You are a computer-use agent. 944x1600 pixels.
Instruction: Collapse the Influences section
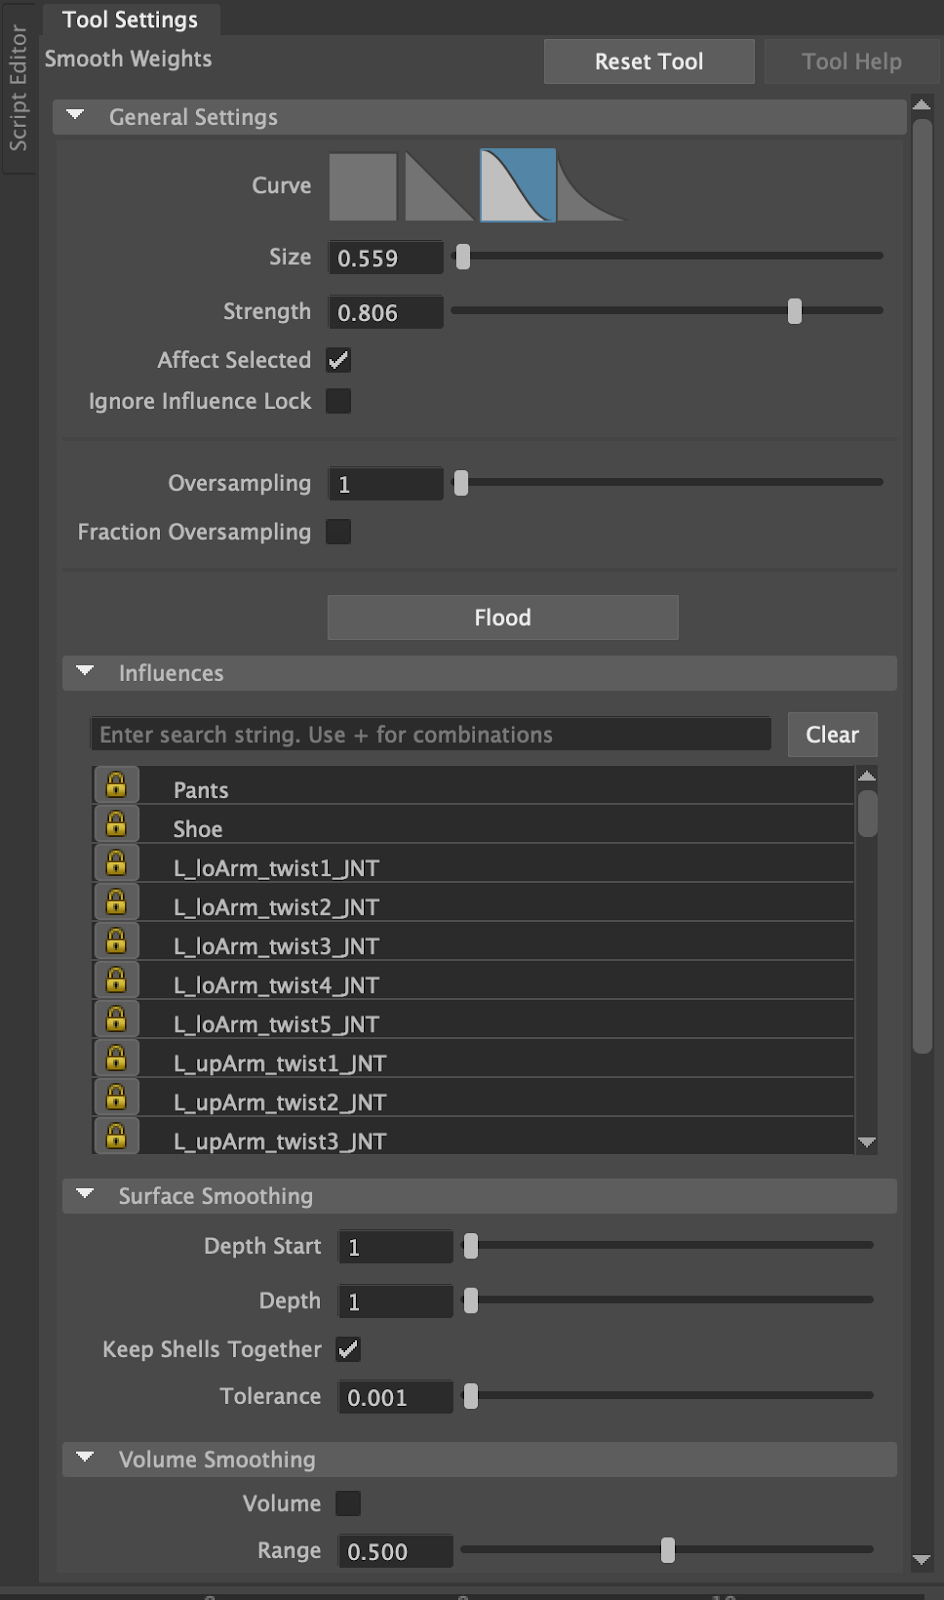tap(85, 672)
